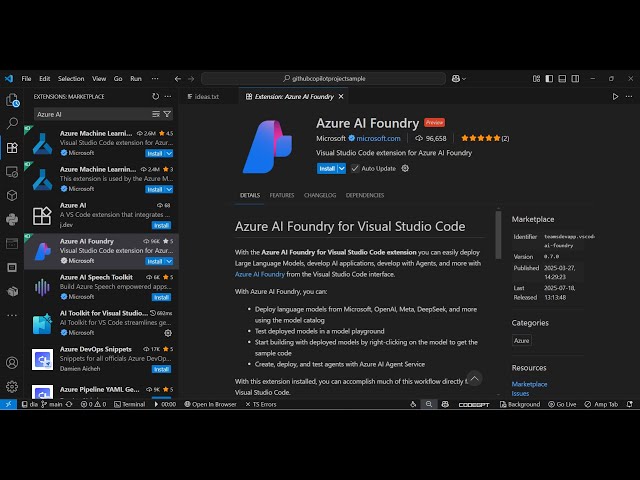640x480 pixels.
Task: Open Manage gear in activity bar
Action: [12, 386]
